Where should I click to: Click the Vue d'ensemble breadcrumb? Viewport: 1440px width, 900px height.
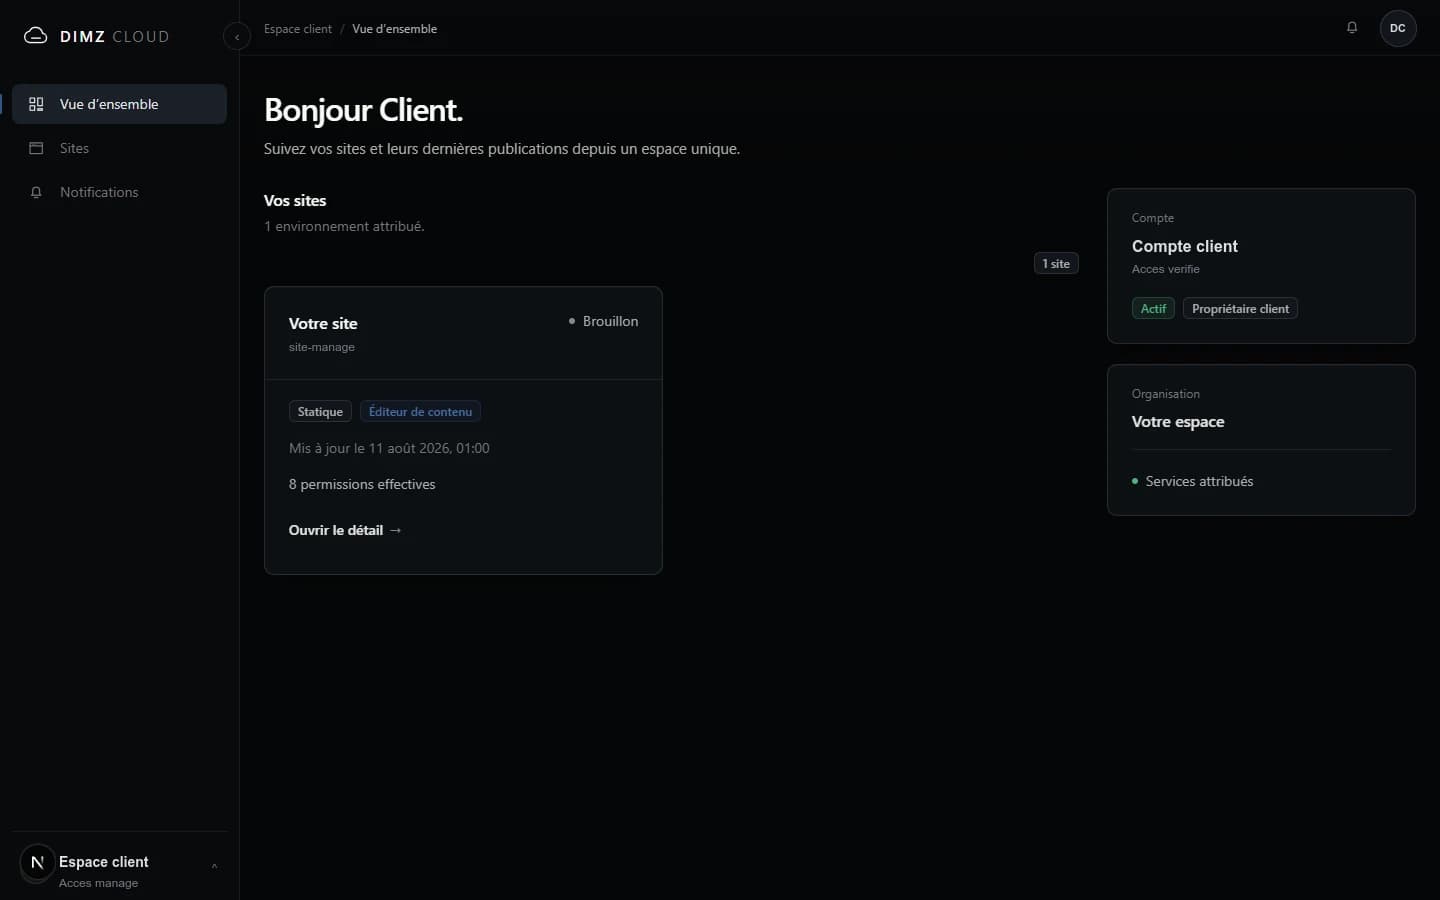(394, 29)
